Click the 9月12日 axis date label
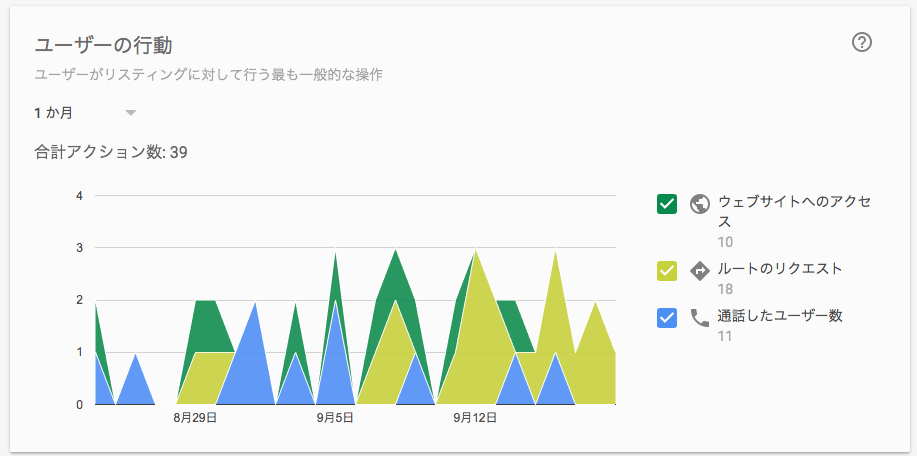The width and height of the screenshot is (917, 456). (x=475, y=418)
